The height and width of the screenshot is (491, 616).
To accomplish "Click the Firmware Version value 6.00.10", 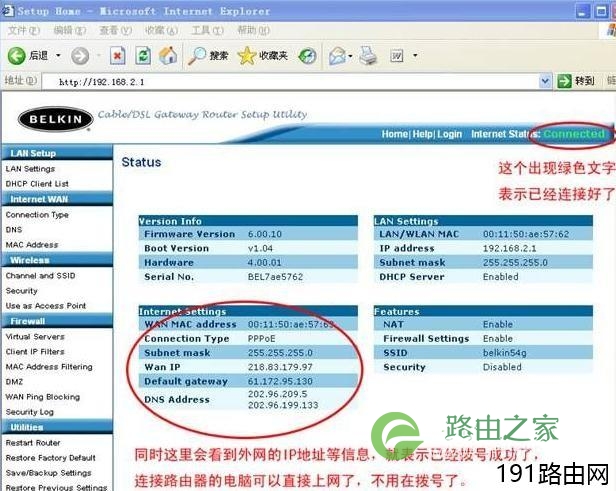I will coord(265,234).
